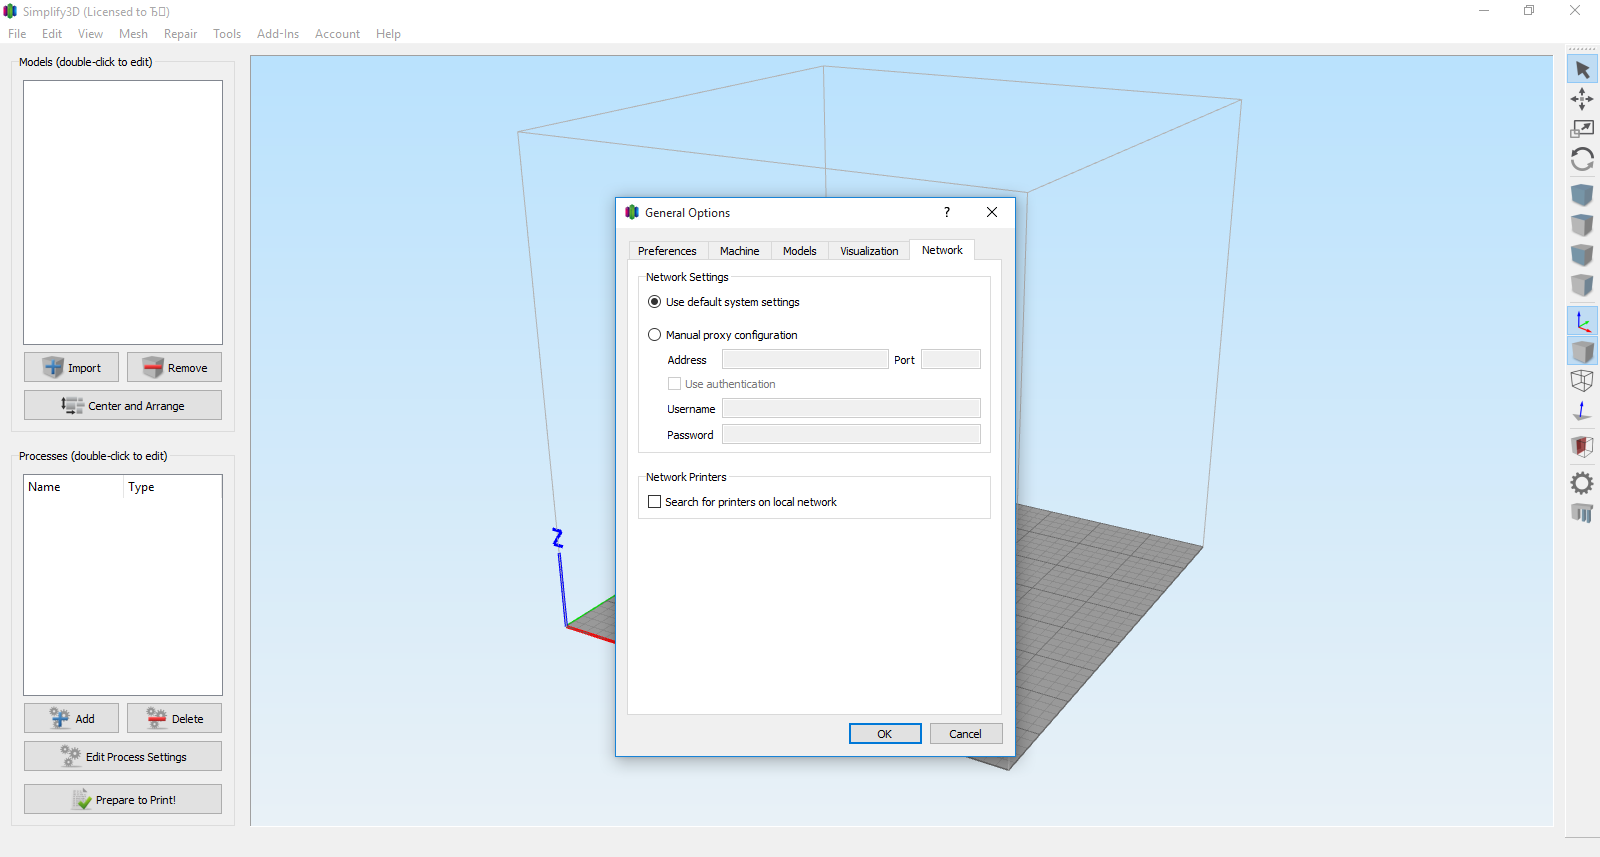
Task: Focus the Username field
Action: [851, 408]
